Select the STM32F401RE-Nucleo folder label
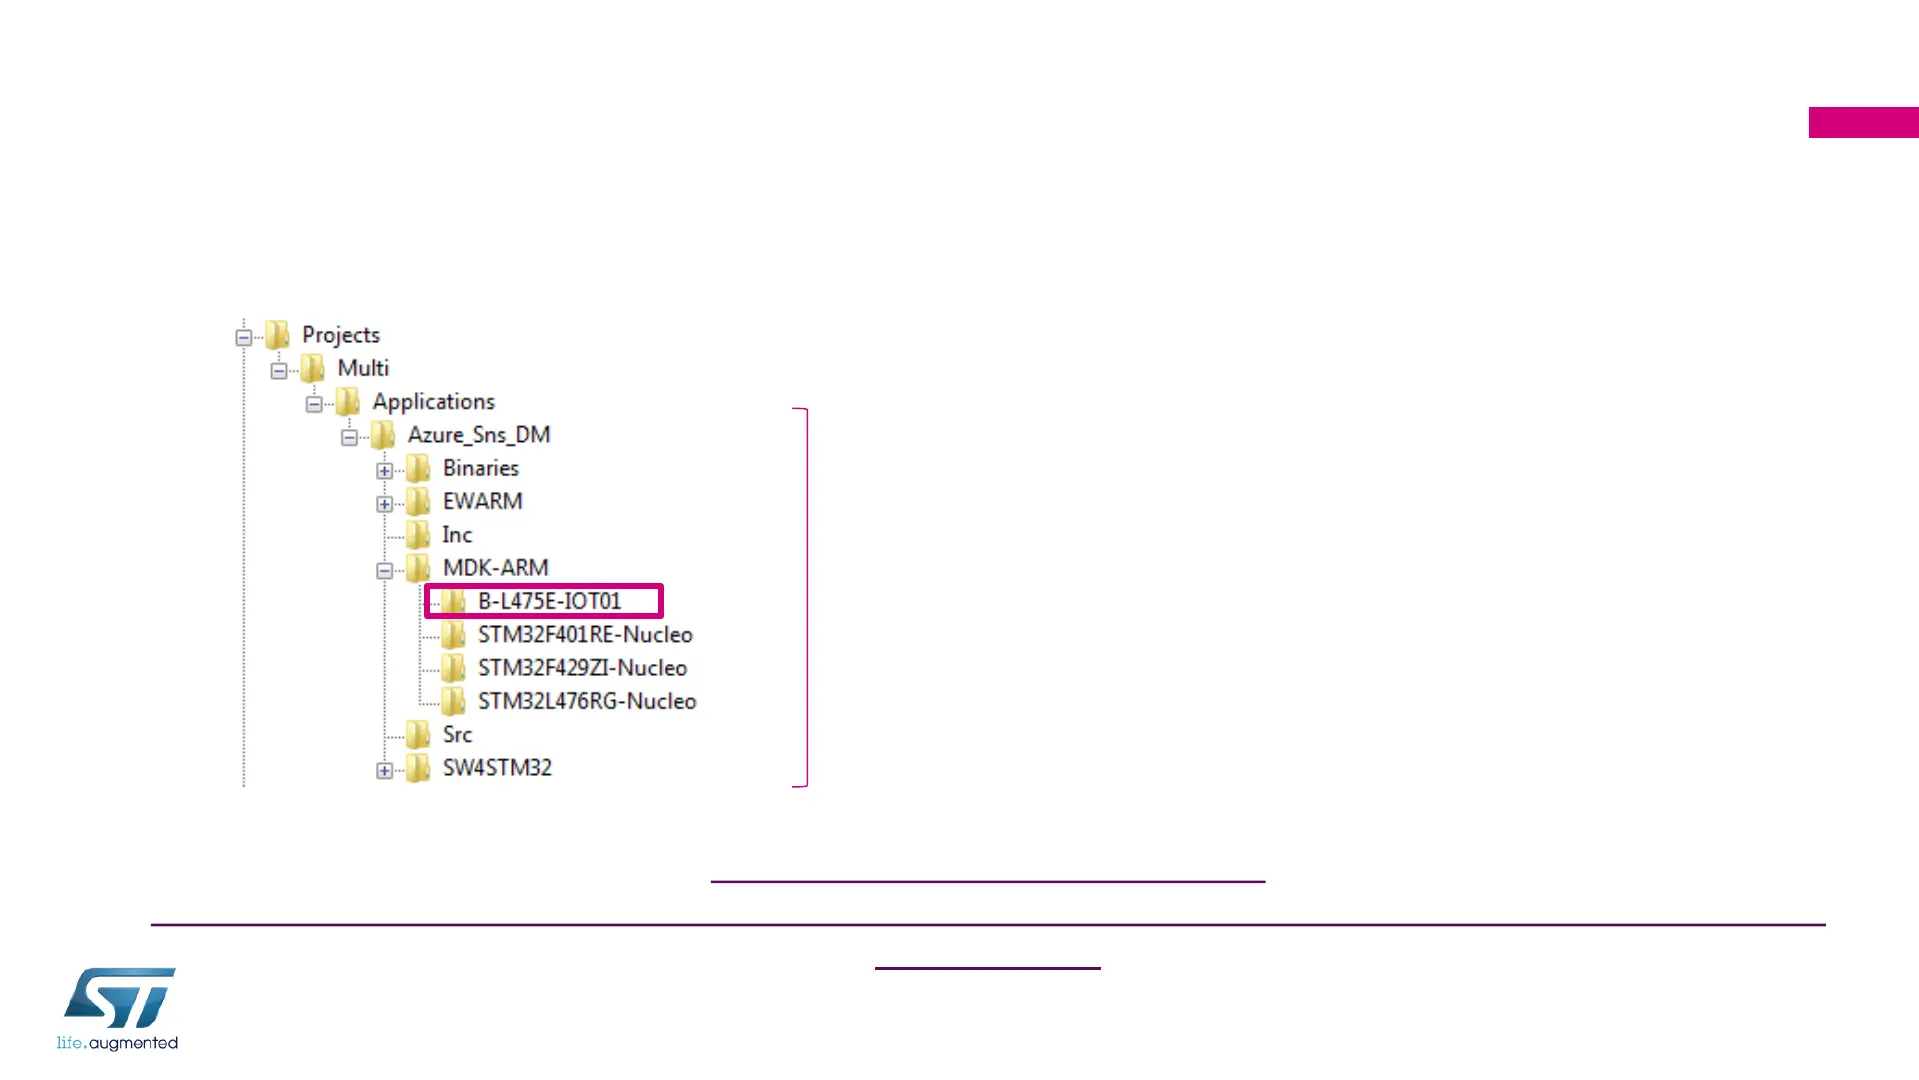 tap(585, 635)
